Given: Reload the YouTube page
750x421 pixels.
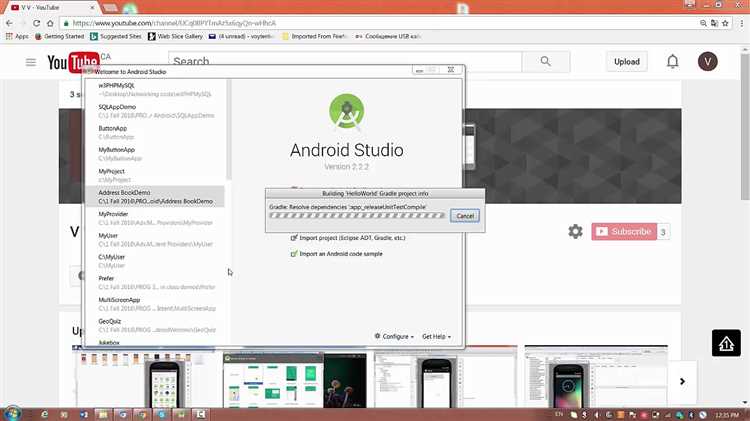Looking at the screenshot, I should click(x=36, y=23).
